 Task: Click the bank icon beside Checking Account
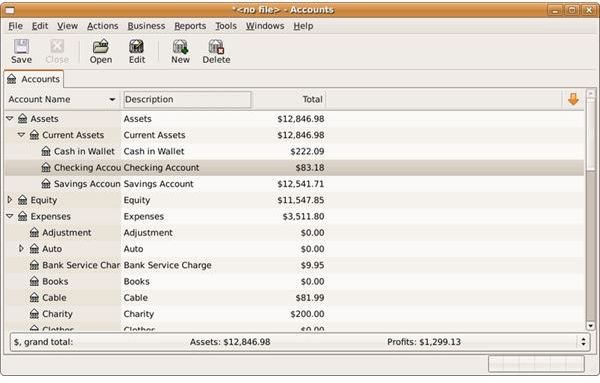click(x=46, y=168)
